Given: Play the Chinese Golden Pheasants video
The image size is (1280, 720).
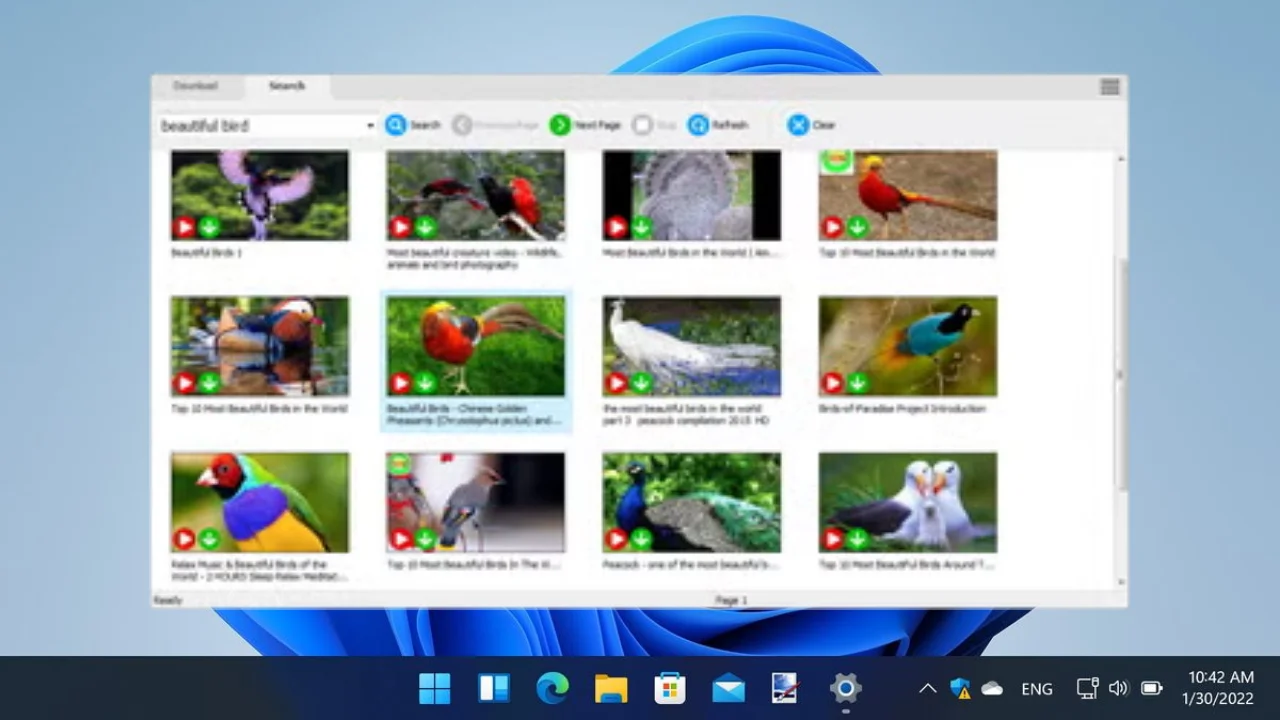Looking at the screenshot, I should point(400,383).
